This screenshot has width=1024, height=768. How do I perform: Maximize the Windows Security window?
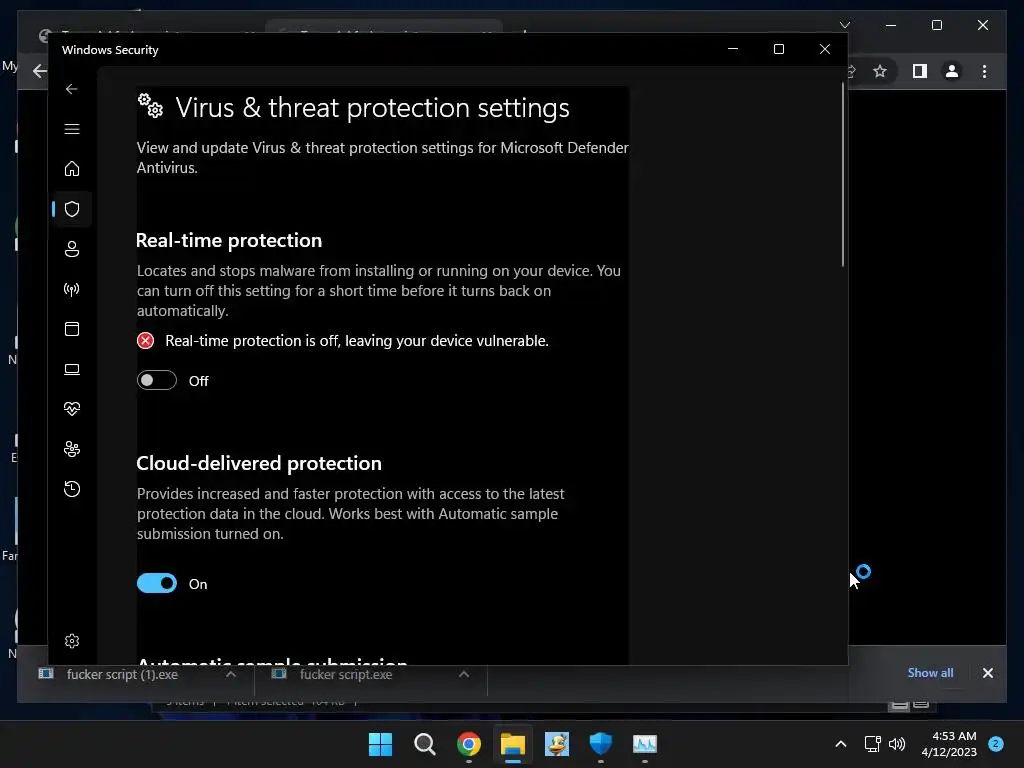tap(778, 49)
